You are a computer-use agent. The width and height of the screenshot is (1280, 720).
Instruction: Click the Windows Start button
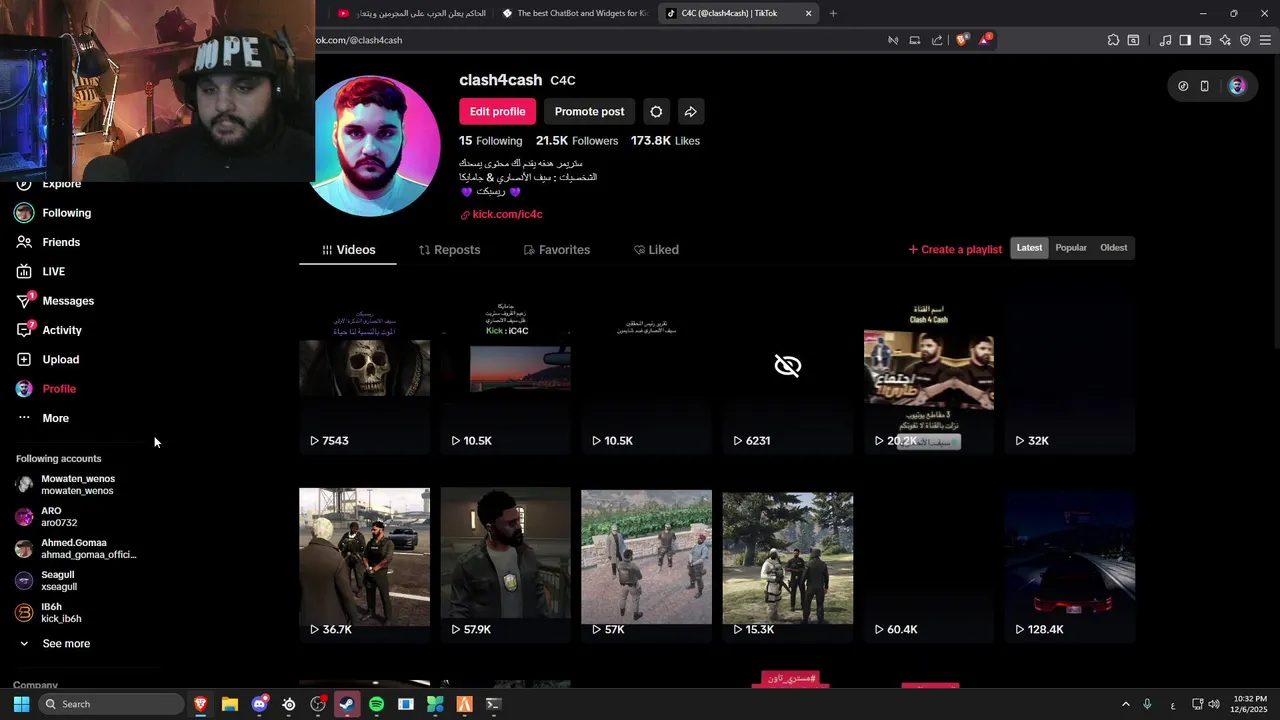[21, 704]
